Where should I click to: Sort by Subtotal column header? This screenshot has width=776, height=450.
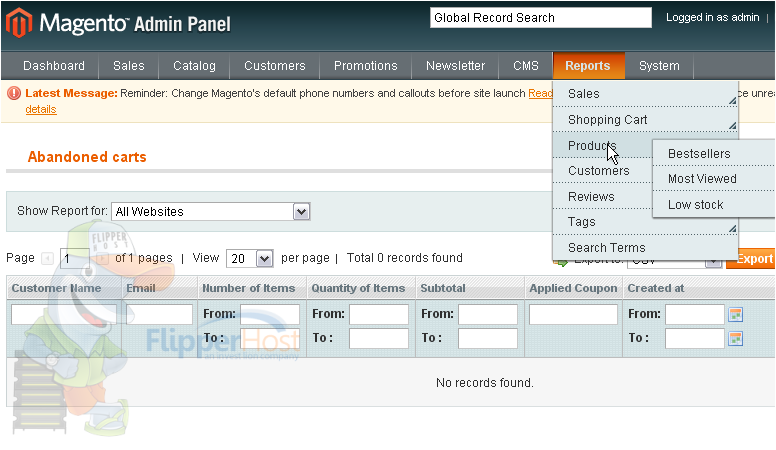point(443,288)
